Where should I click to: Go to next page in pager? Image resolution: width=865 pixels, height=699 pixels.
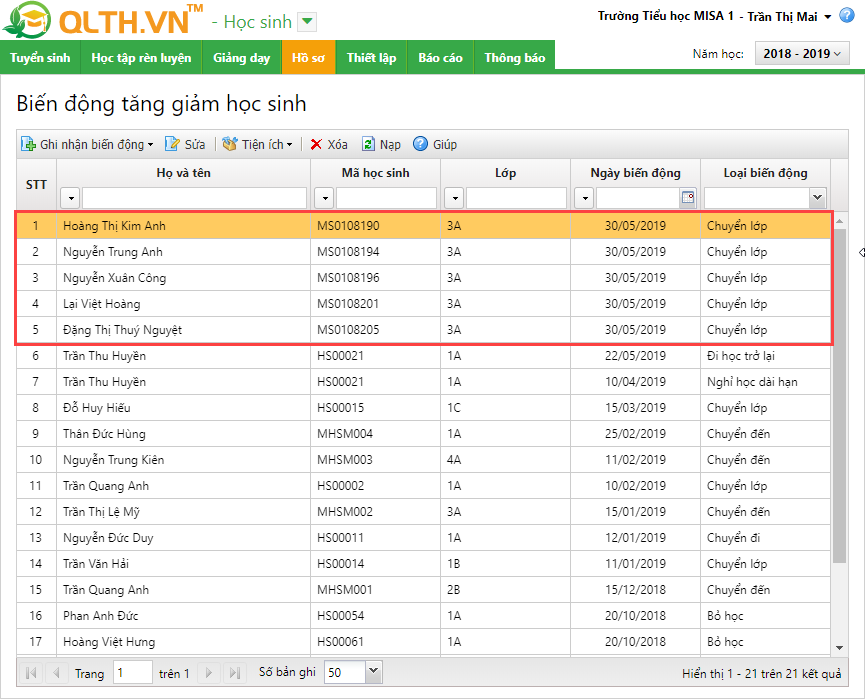tap(209, 673)
